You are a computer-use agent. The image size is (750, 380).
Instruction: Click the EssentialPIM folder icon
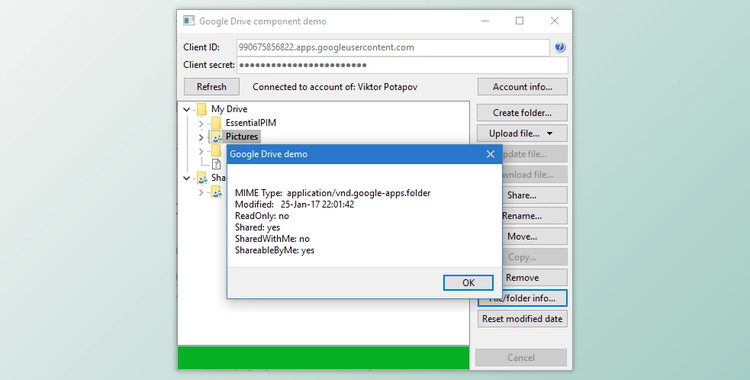tap(216, 123)
